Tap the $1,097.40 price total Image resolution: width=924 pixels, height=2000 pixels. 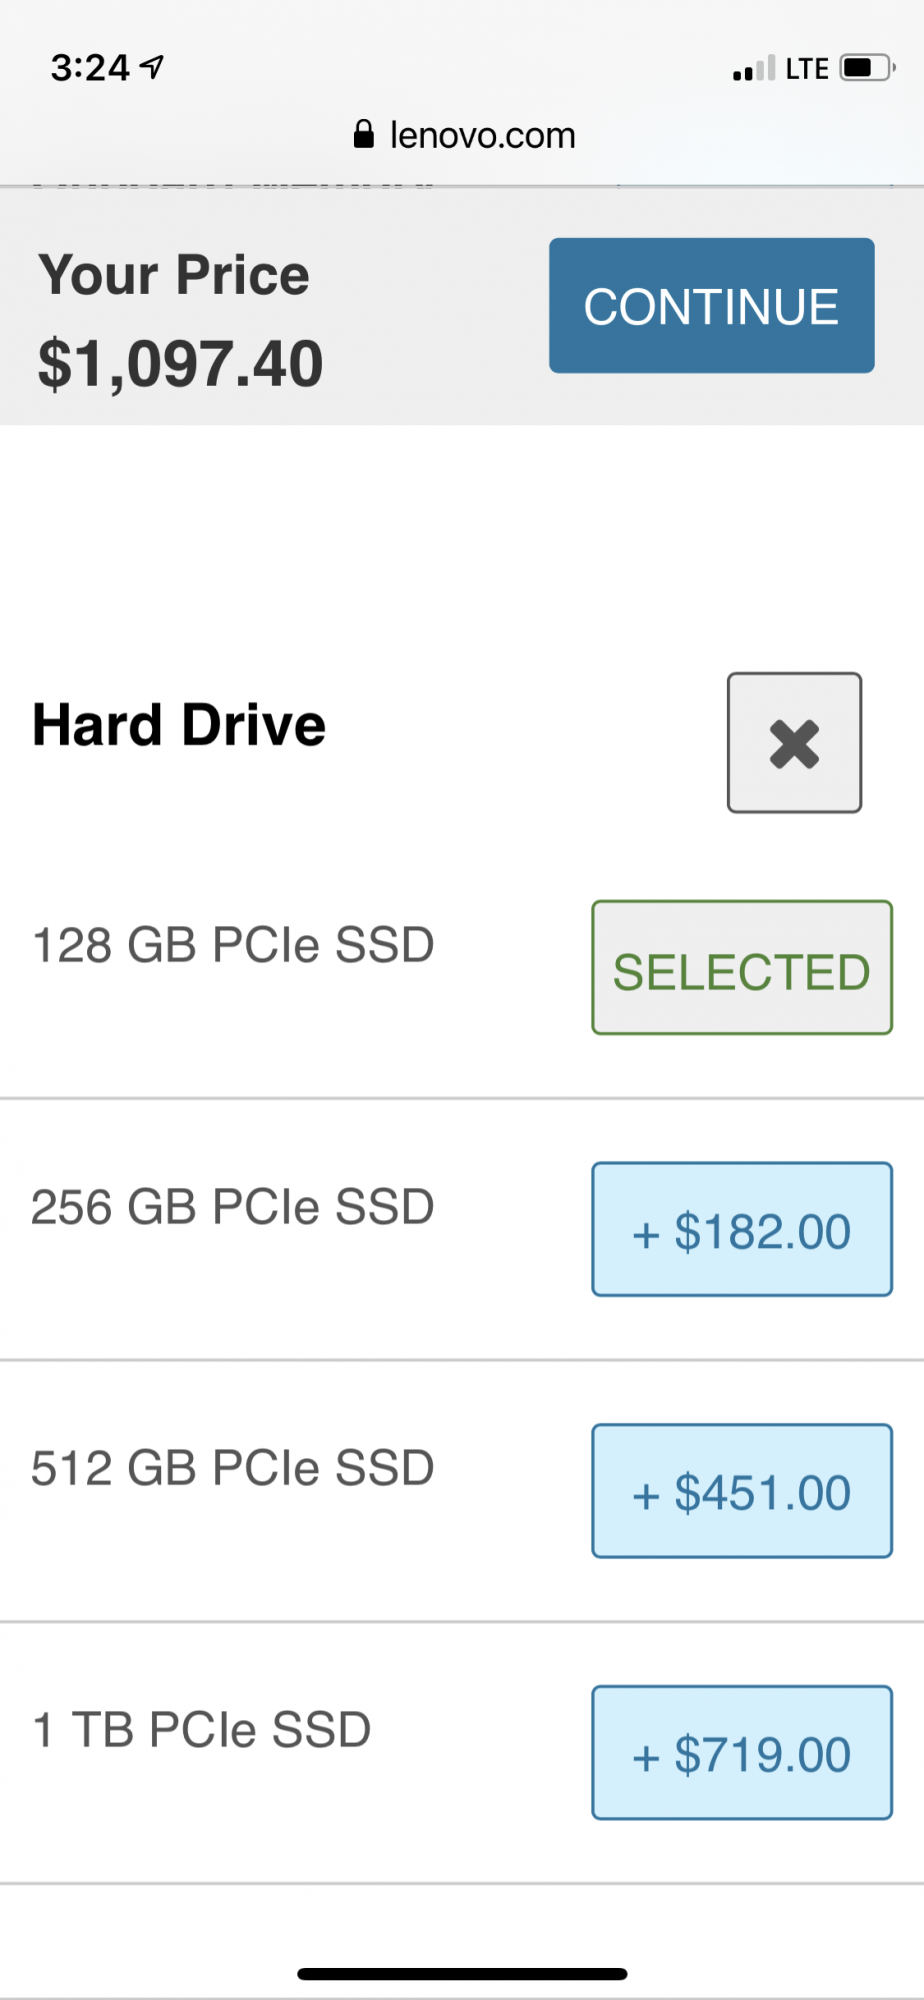[x=180, y=363]
